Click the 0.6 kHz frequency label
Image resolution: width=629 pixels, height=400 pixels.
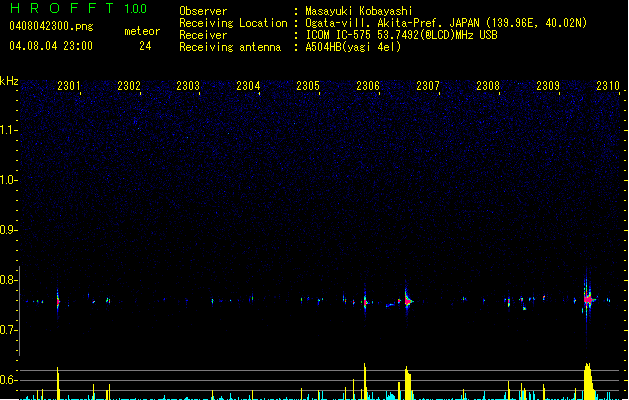[8, 380]
